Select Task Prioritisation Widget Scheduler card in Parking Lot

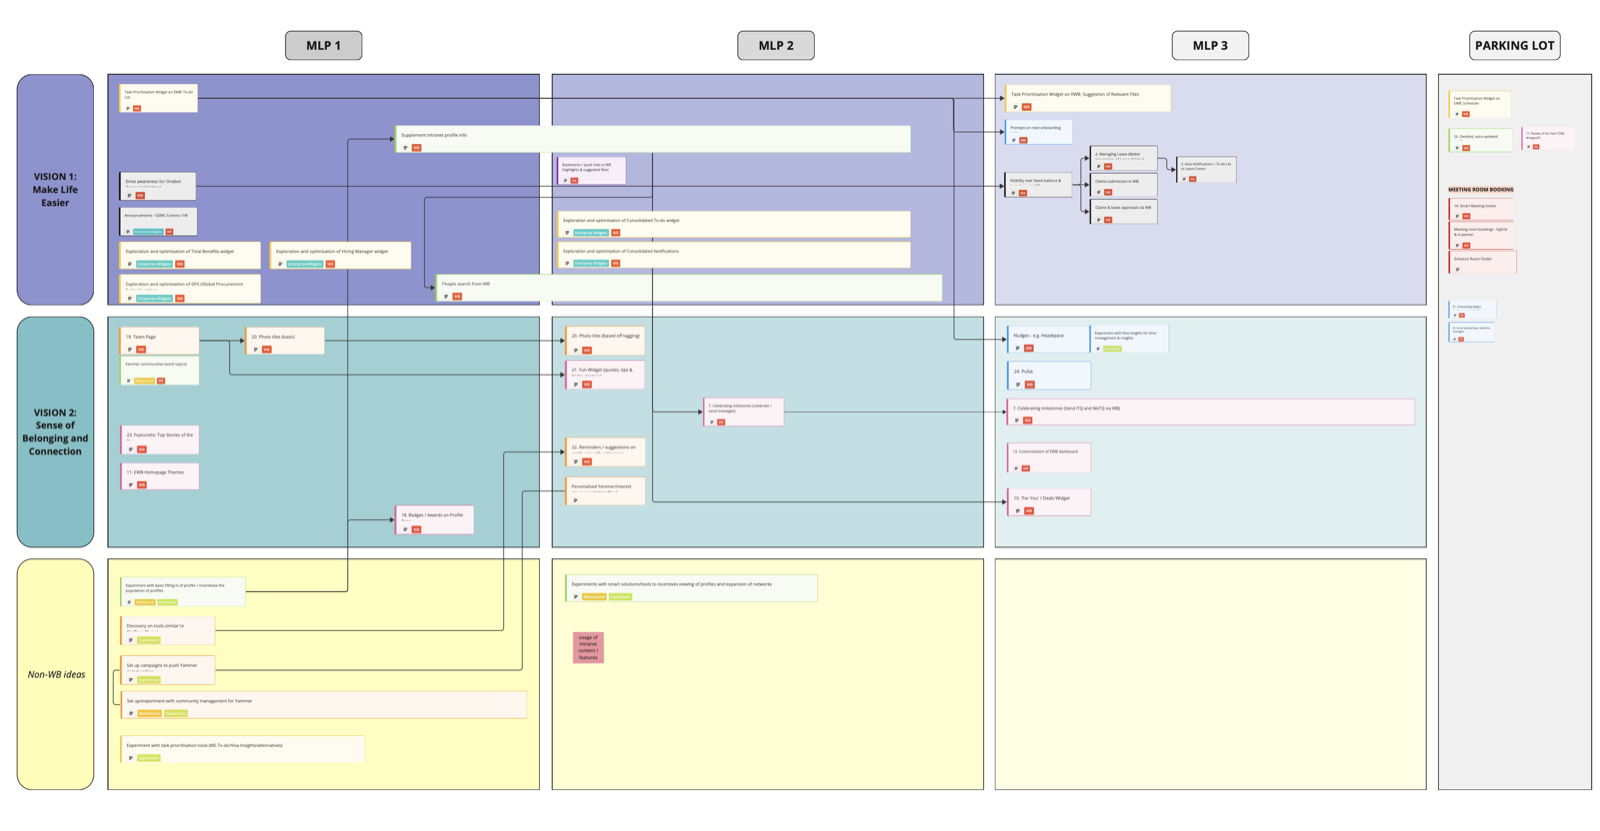(1480, 104)
